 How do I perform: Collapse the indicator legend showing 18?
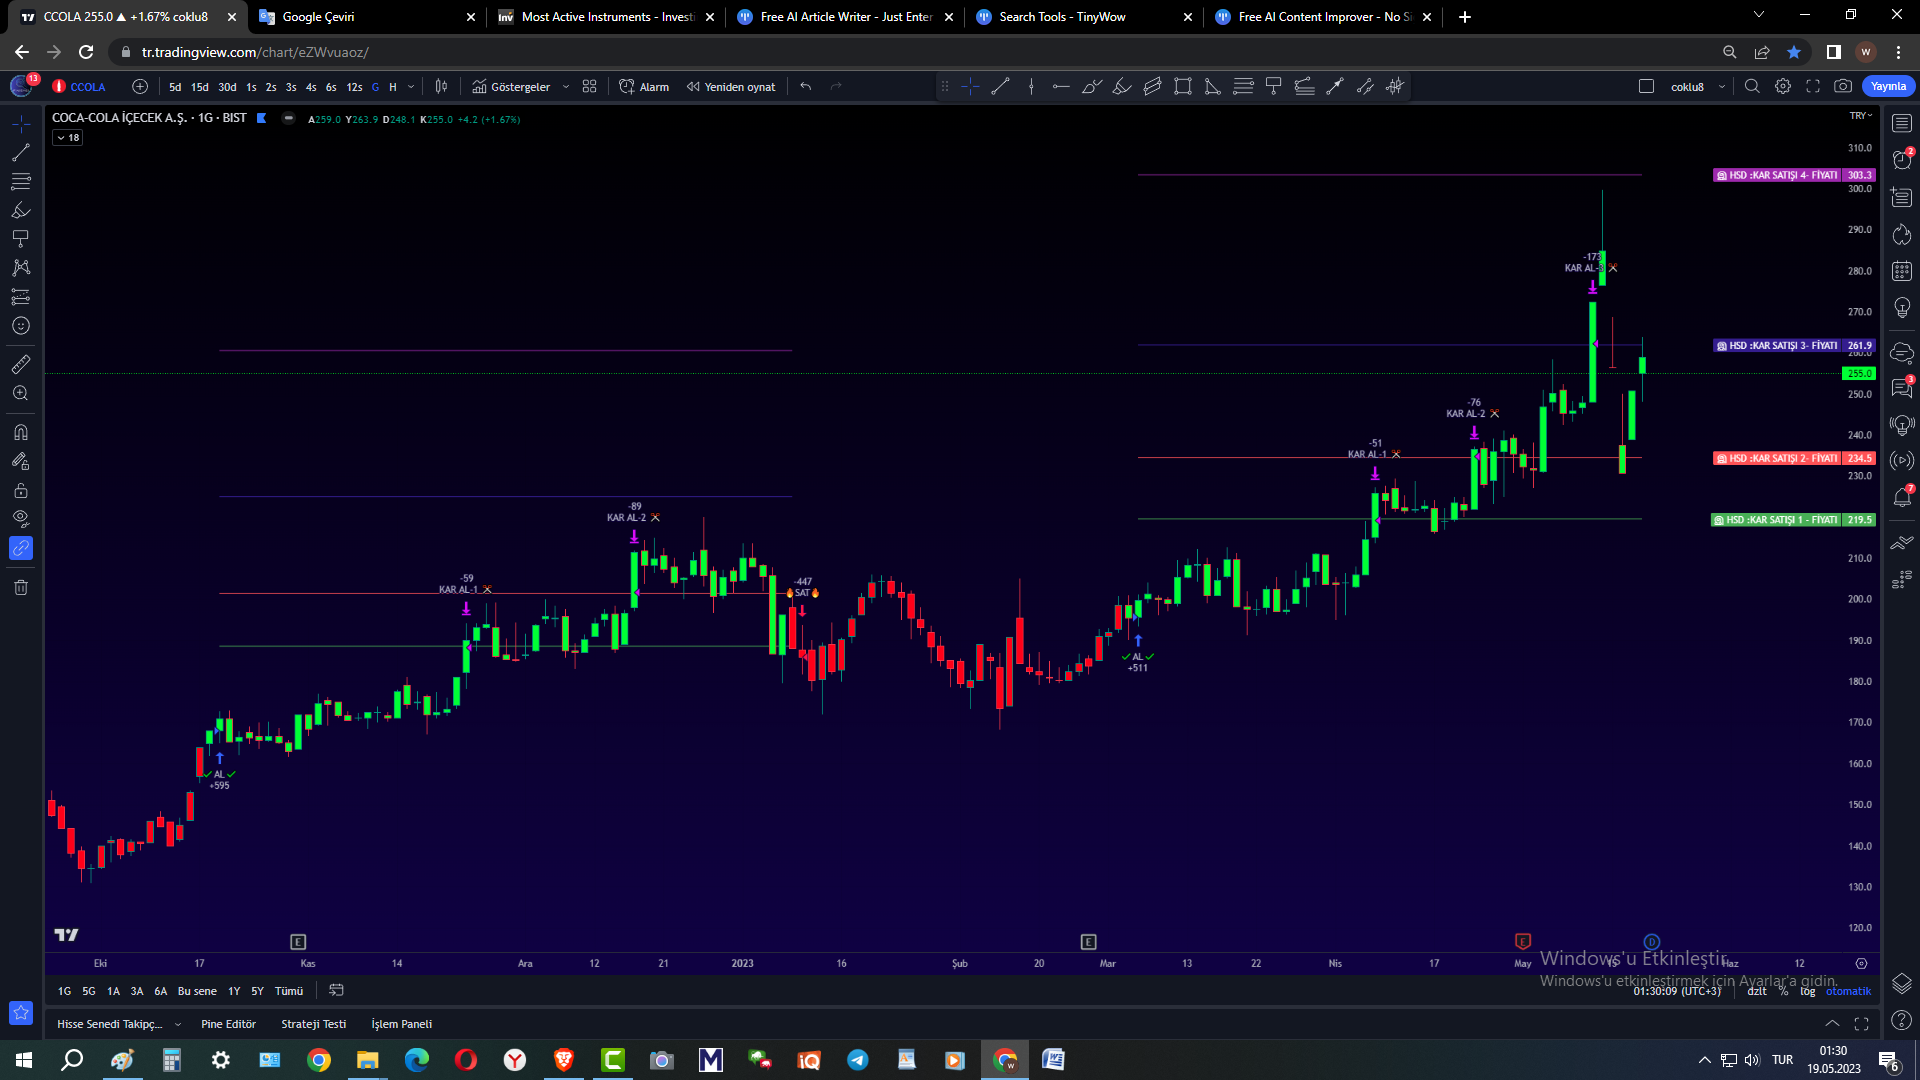[x=68, y=138]
